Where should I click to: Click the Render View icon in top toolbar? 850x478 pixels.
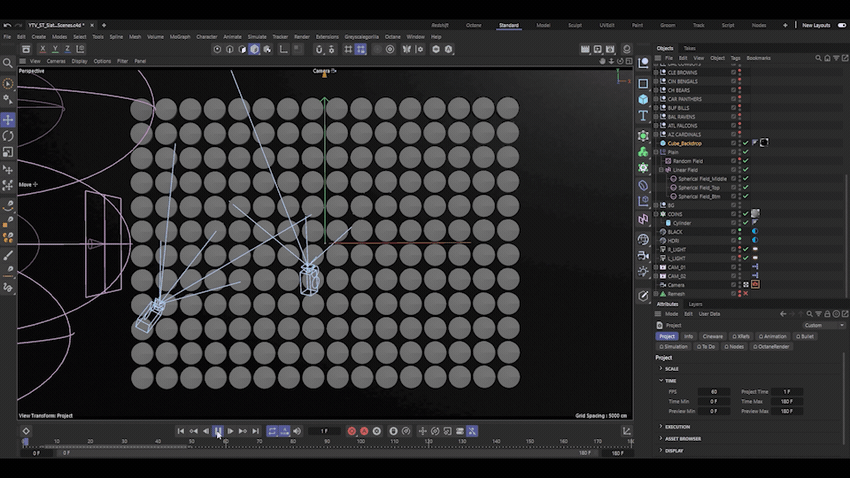pos(585,49)
